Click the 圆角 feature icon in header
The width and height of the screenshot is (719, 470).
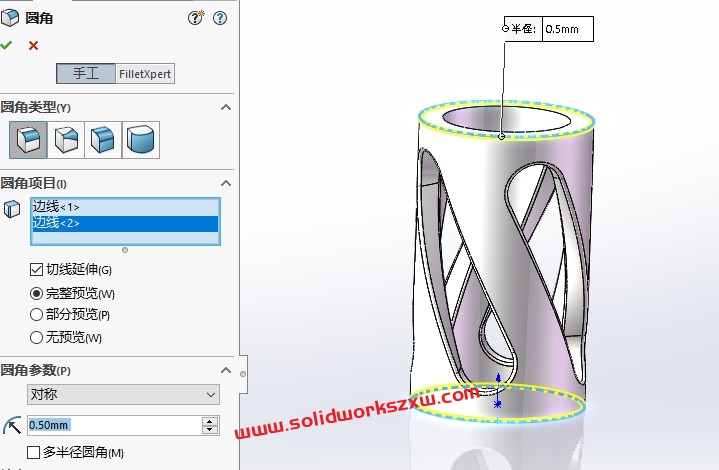coord(10,17)
